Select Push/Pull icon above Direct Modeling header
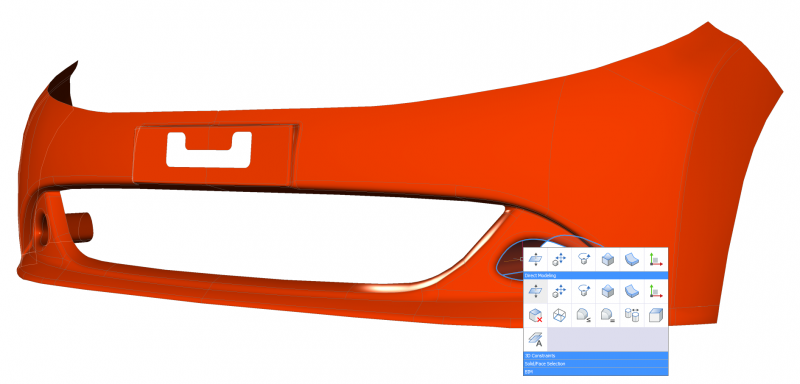800x384 pixels. pos(535,260)
